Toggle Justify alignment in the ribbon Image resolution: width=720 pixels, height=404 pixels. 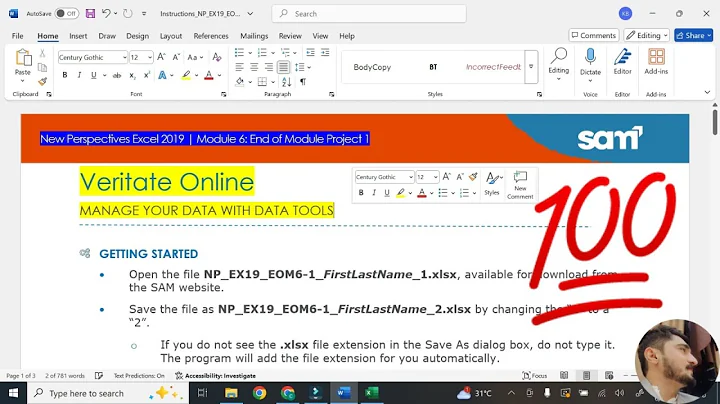(x=283, y=67)
